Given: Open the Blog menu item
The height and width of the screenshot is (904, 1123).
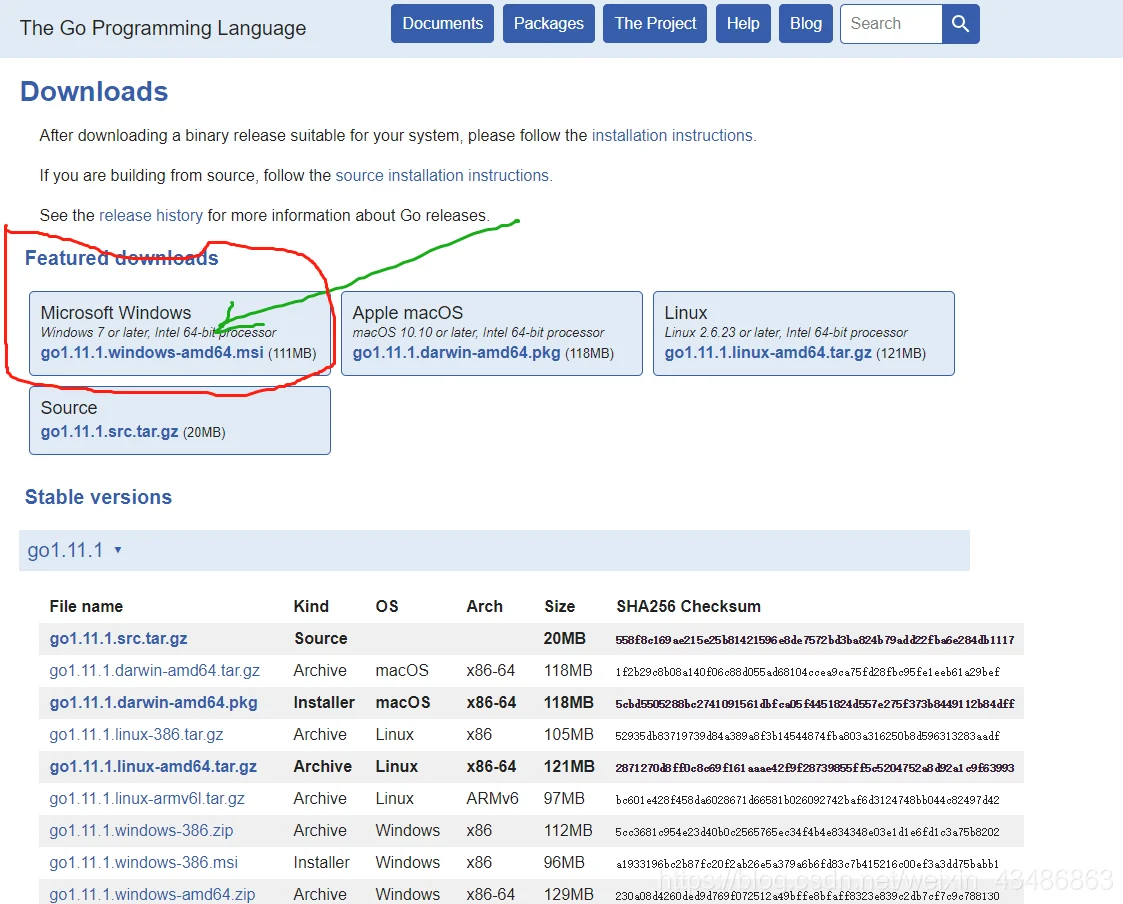Looking at the screenshot, I should coord(806,24).
